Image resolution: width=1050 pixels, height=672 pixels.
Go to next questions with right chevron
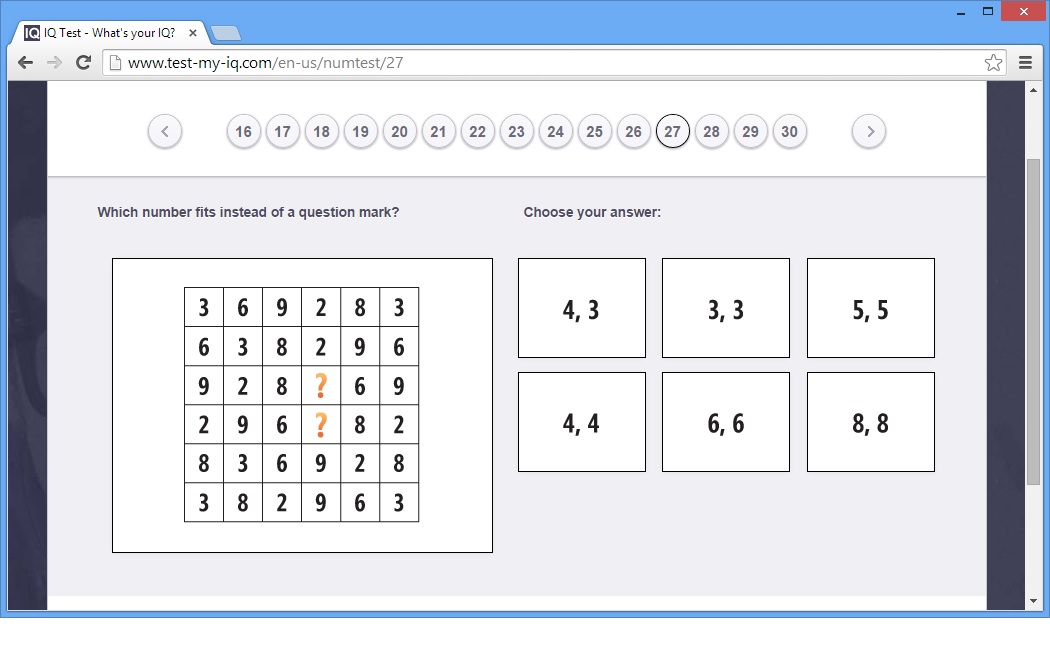[x=869, y=131]
